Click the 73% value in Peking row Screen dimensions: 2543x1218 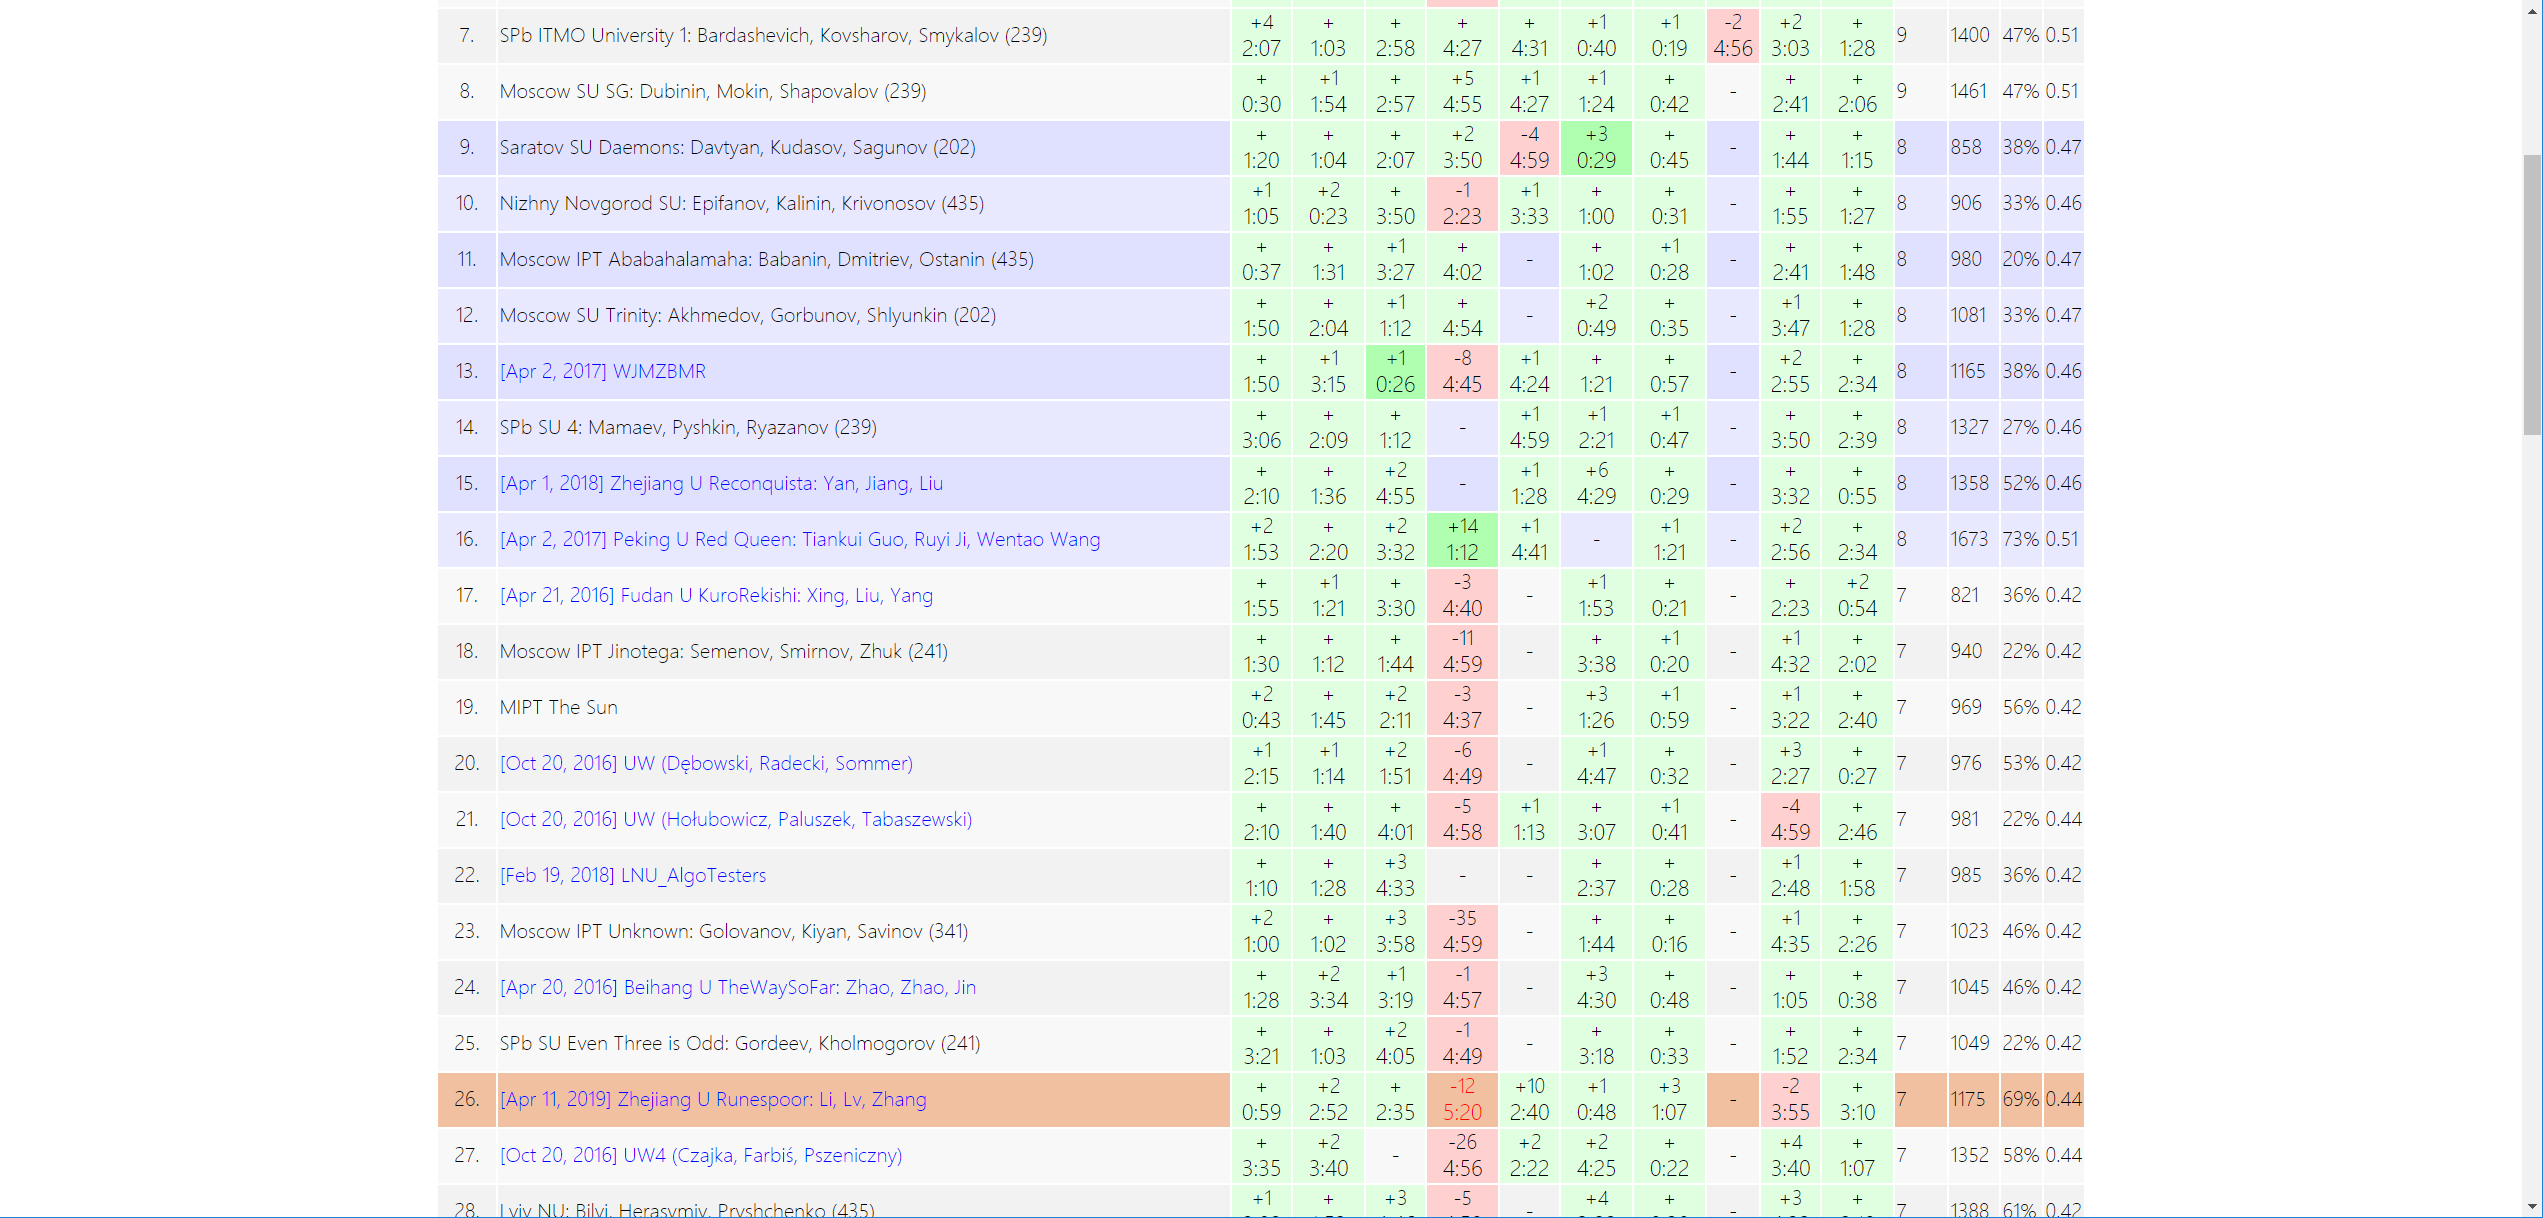pyautogui.click(x=2019, y=539)
